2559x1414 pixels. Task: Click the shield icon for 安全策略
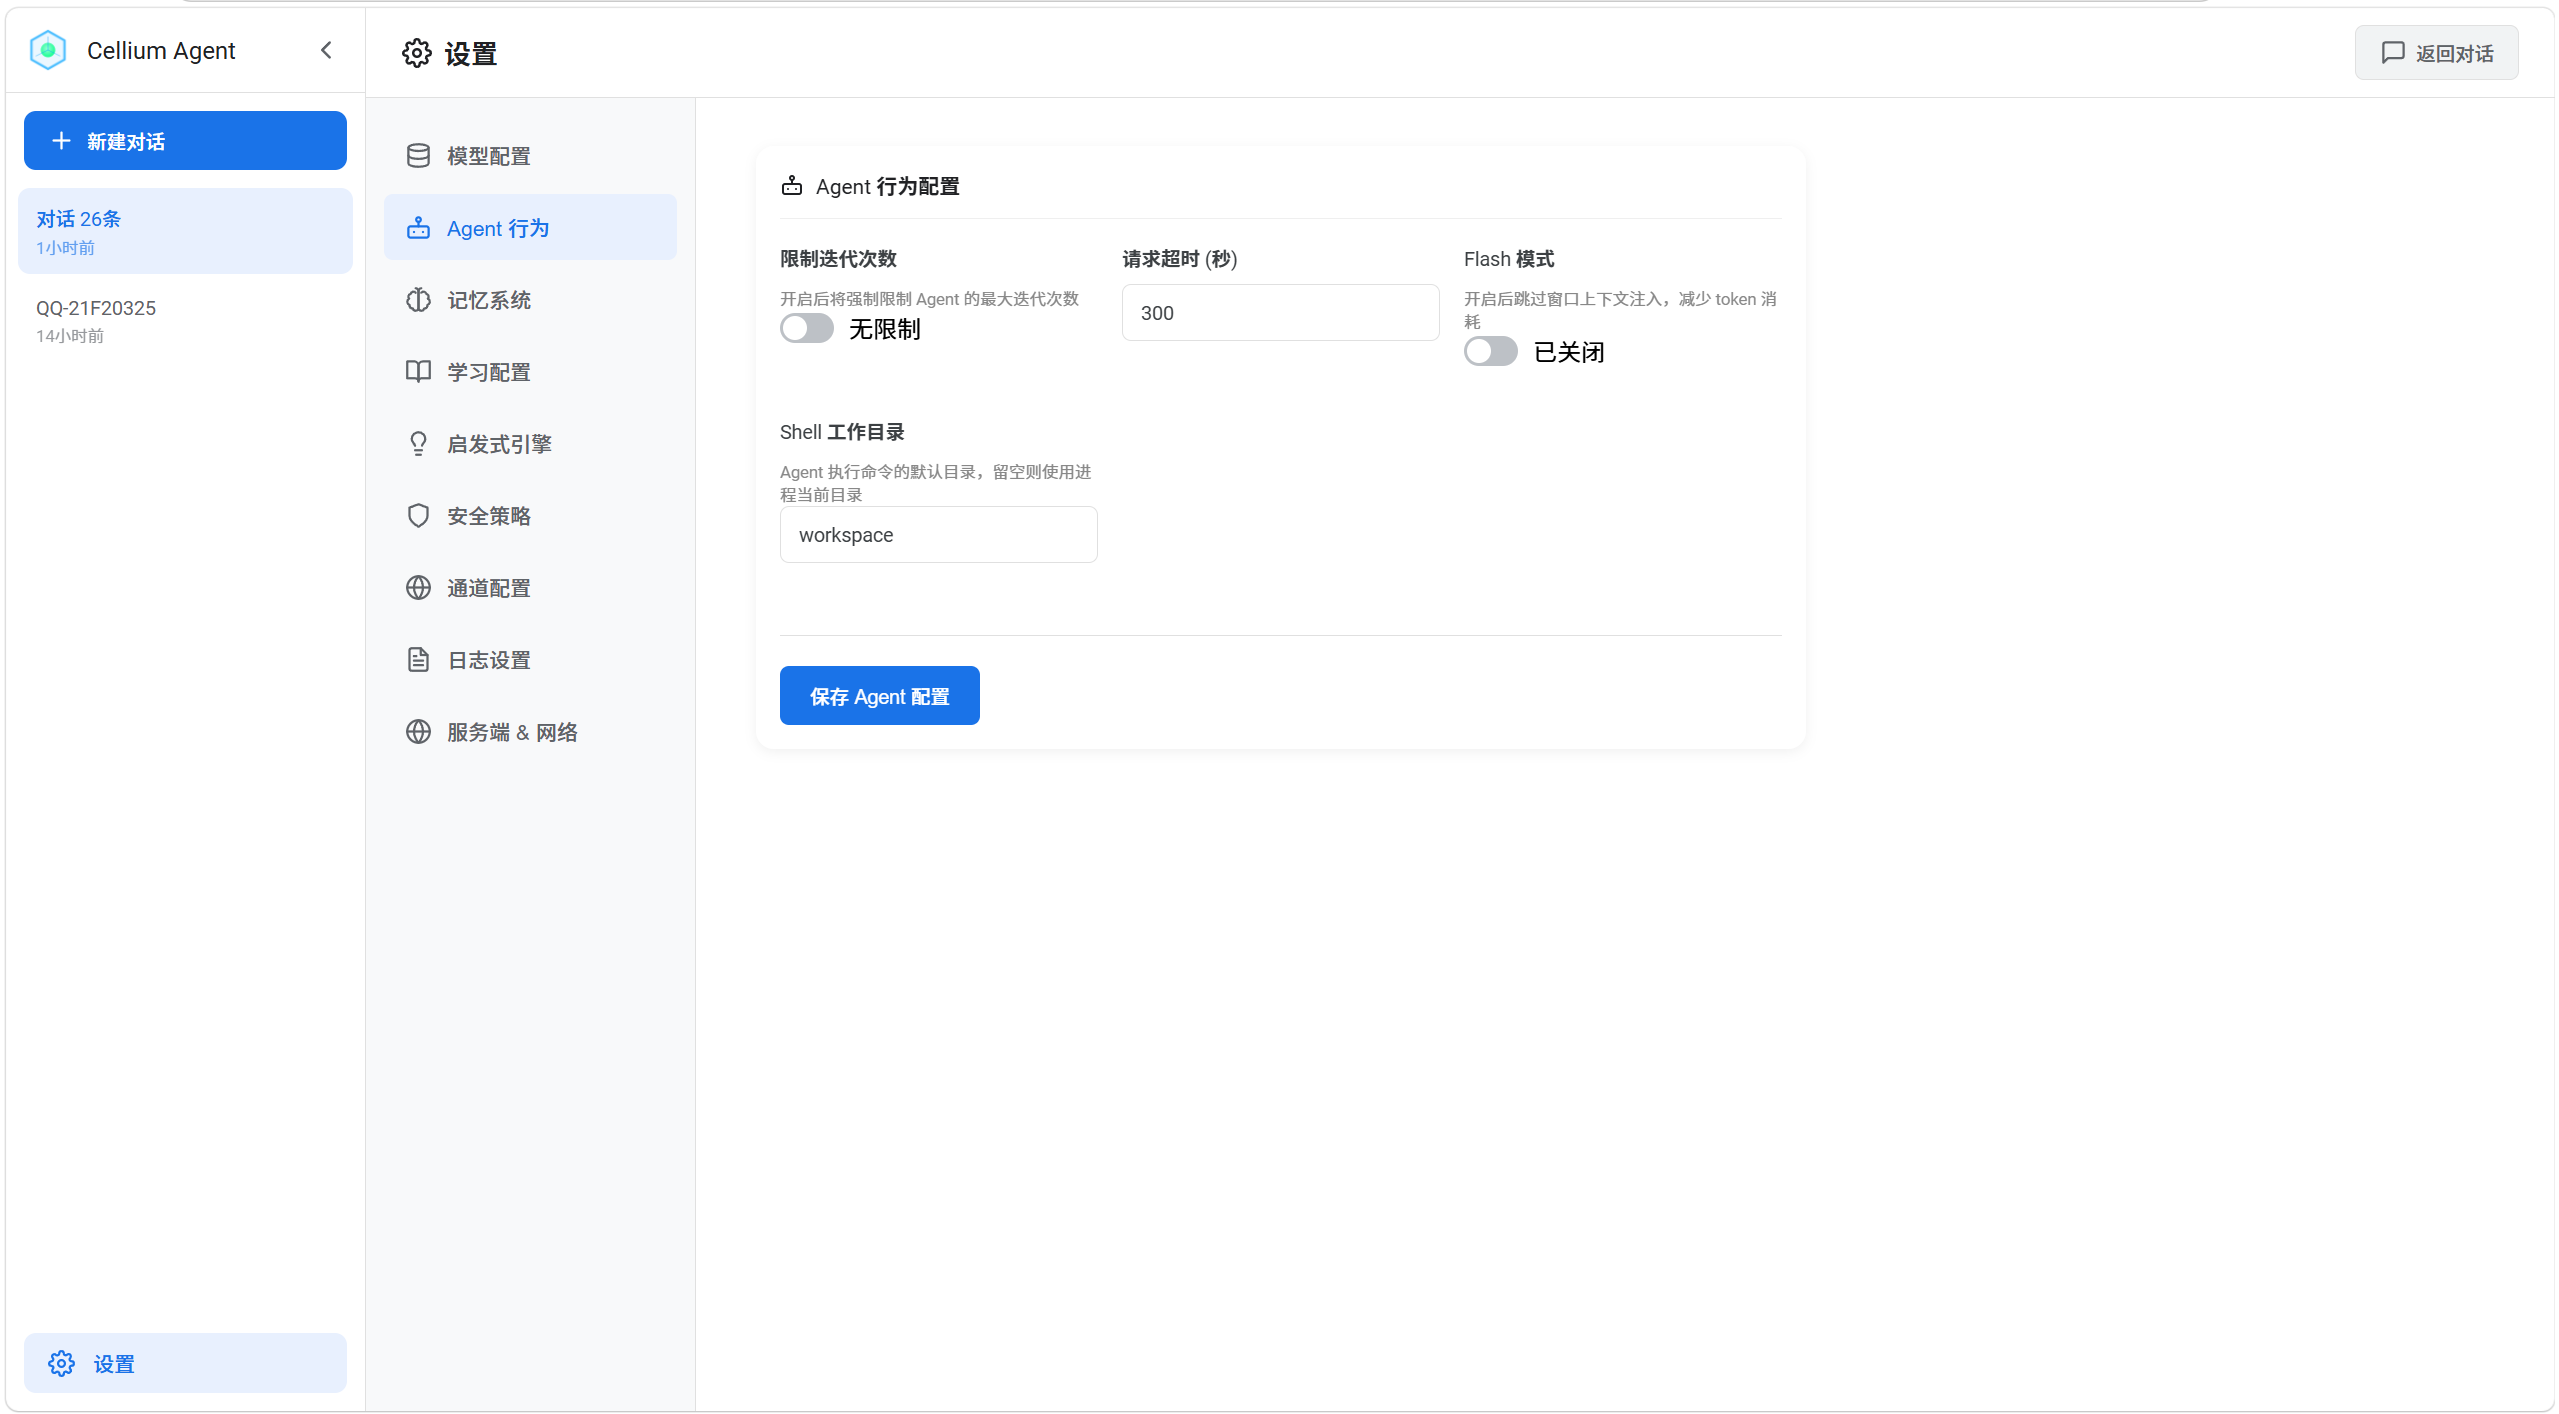pos(418,516)
